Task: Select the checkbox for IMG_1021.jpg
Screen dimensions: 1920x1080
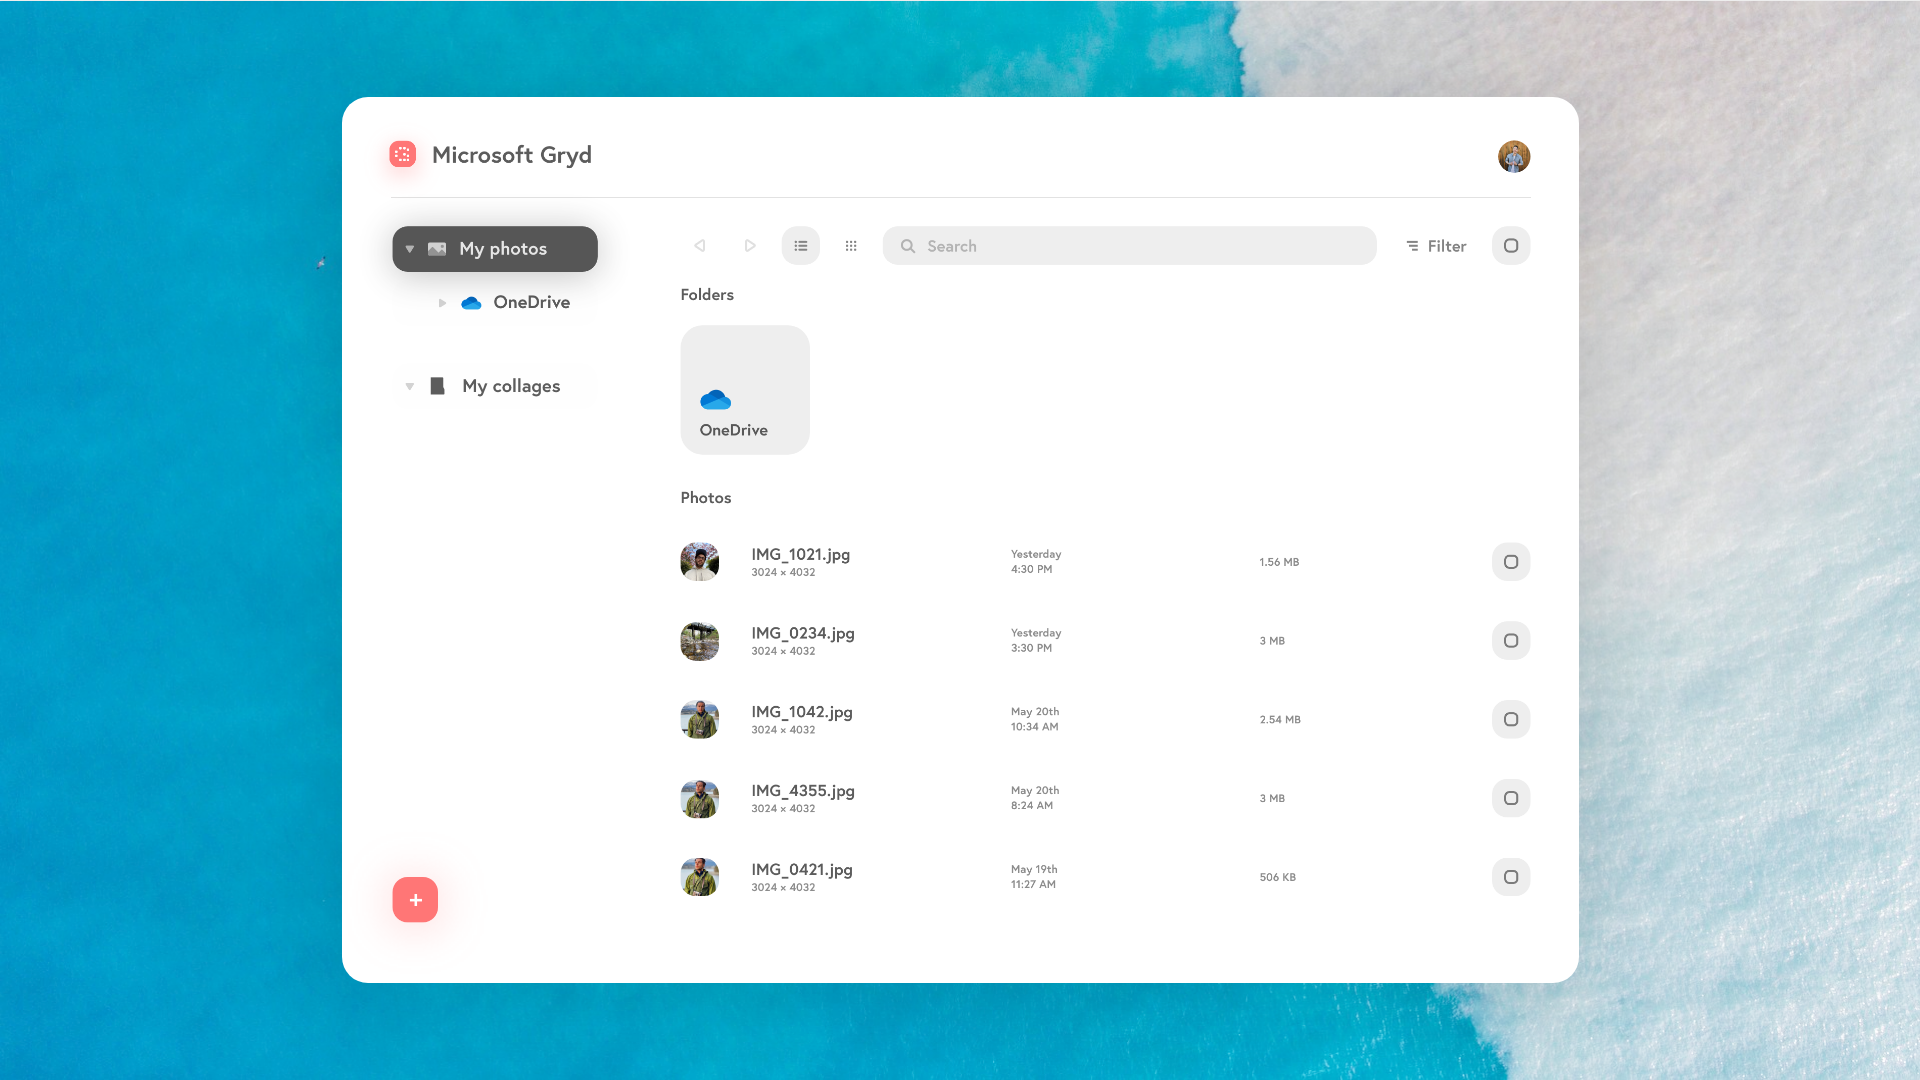Action: [1511, 562]
